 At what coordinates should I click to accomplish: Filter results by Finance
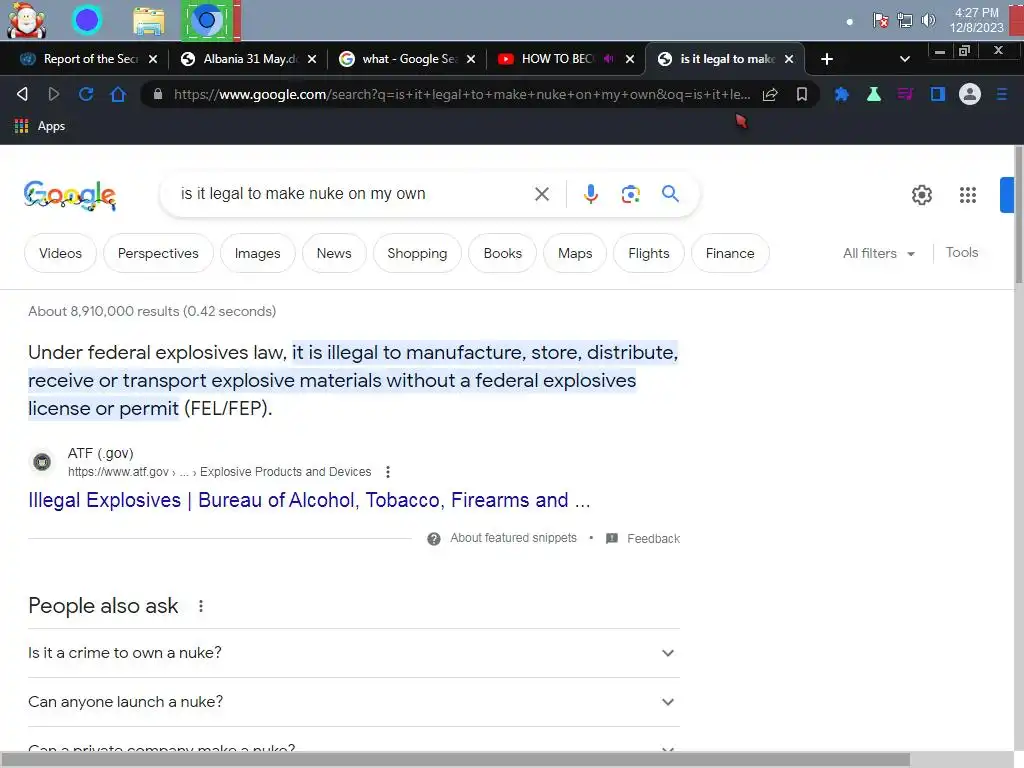[730, 253]
